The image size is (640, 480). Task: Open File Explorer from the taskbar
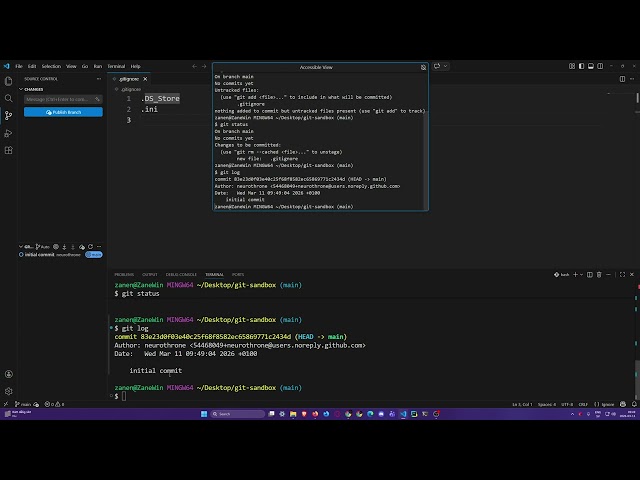[293, 414]
